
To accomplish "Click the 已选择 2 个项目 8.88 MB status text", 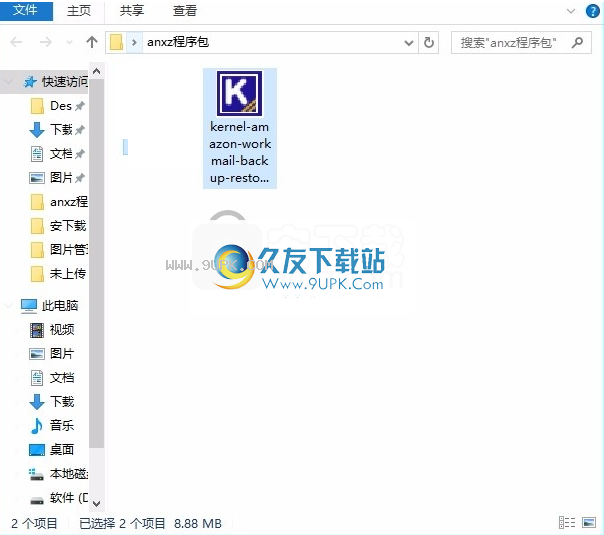I will 151,523.
